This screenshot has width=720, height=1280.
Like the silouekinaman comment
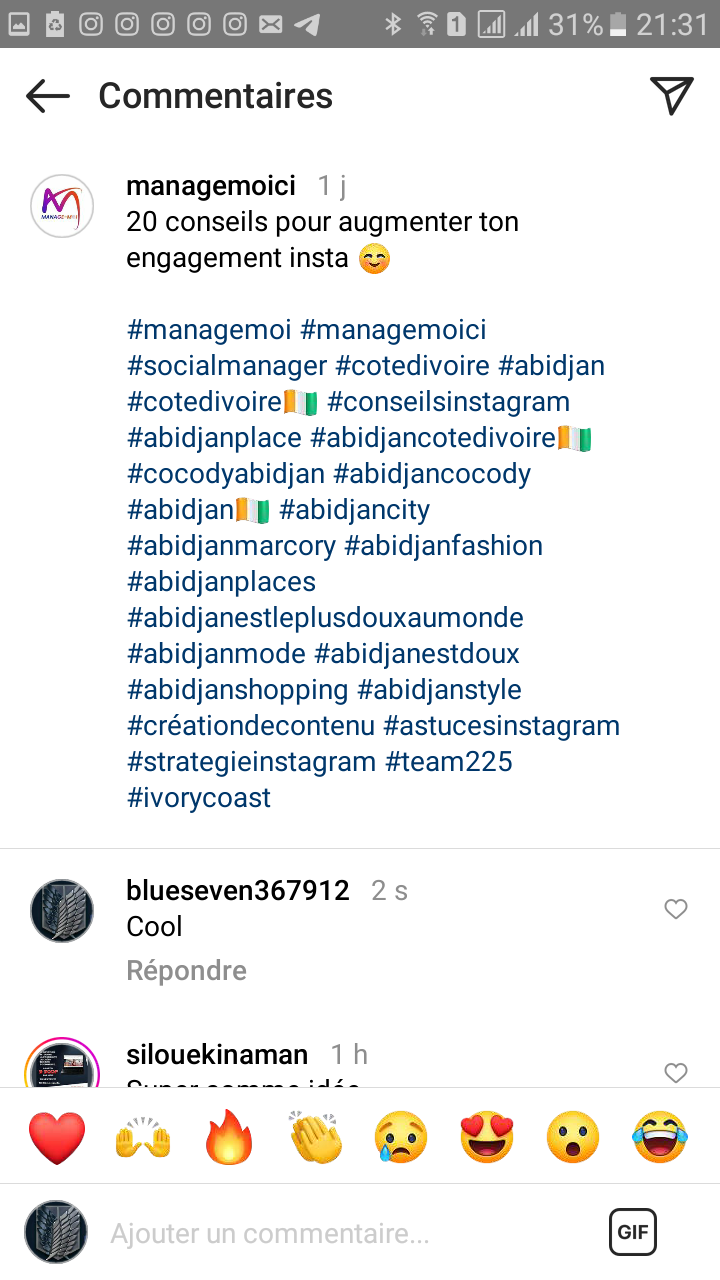pos(676,1073)
